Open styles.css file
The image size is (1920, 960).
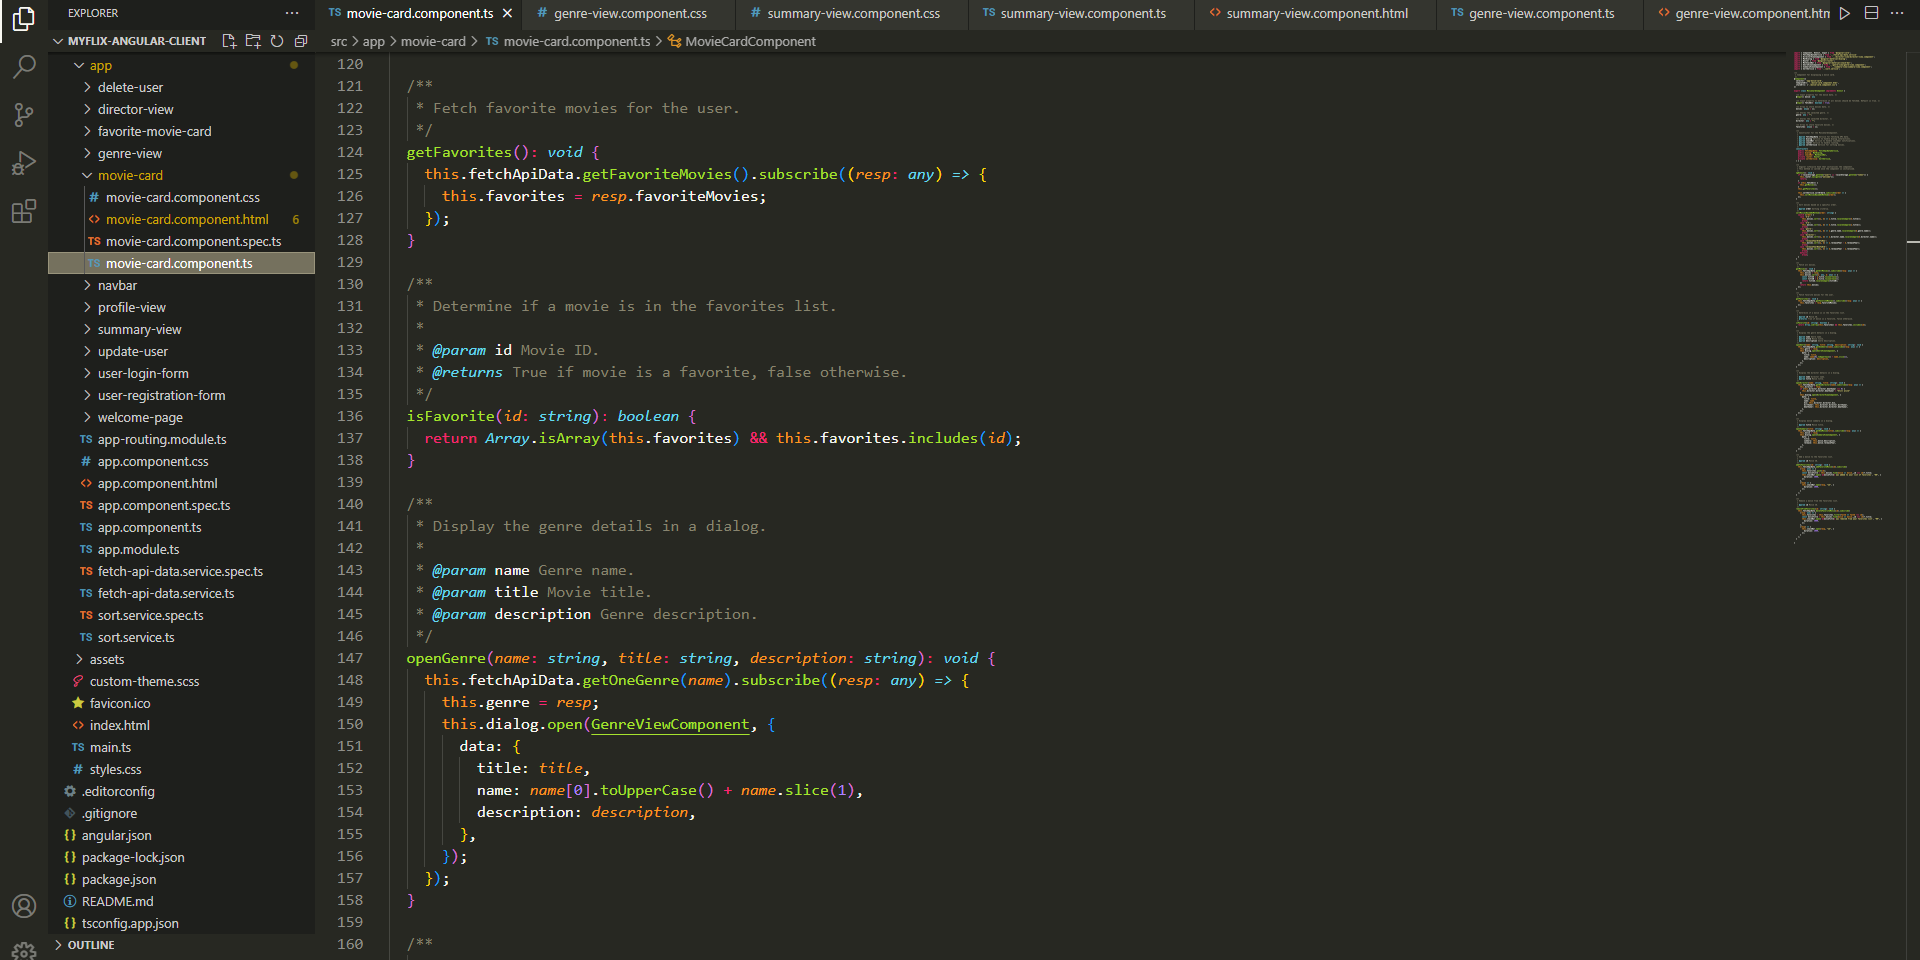pos(181,769)
